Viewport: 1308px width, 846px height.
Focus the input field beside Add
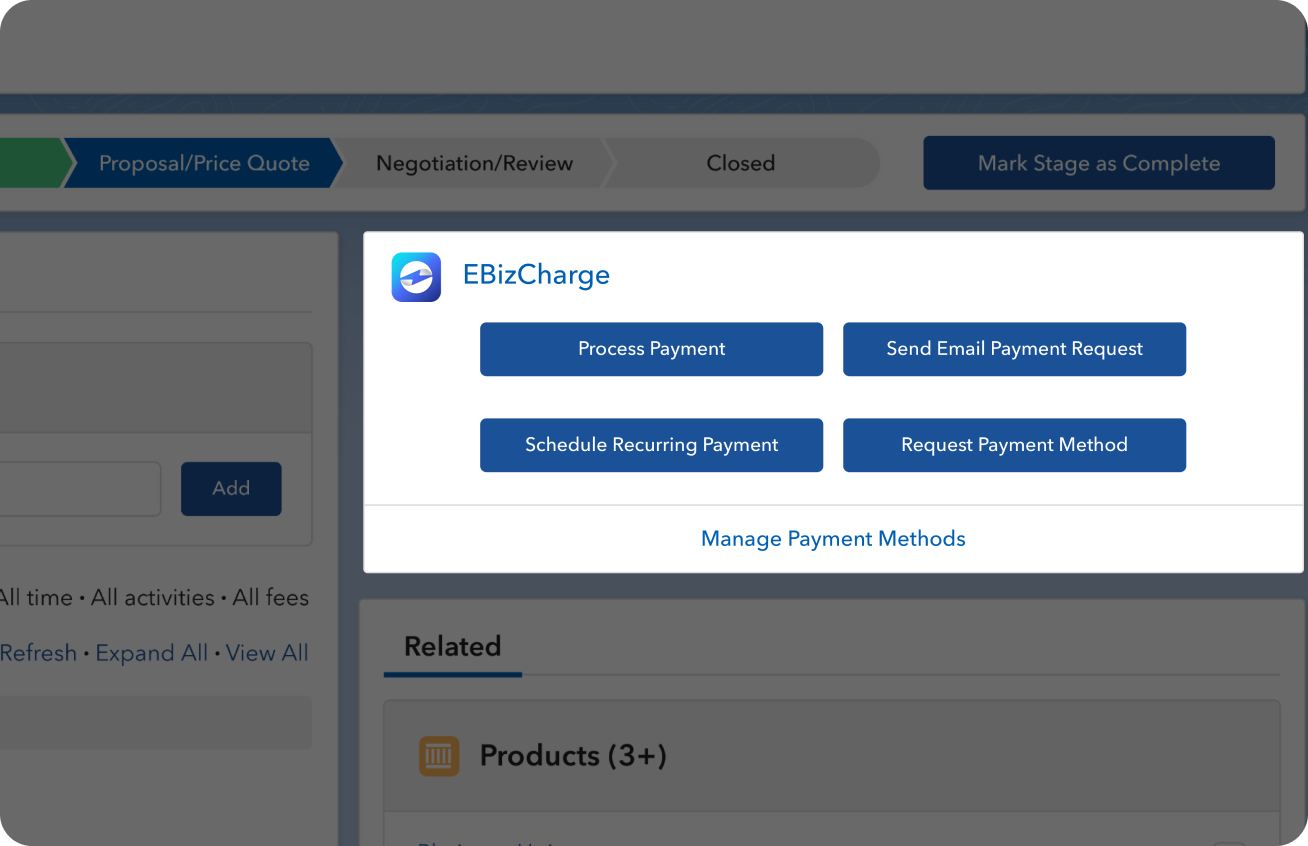pos(78,489)
